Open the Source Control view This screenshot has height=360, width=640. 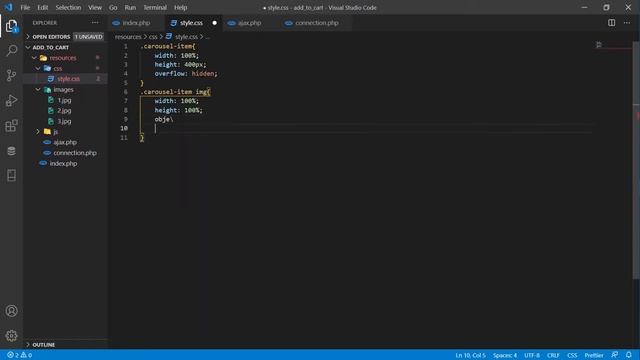tap(11, 76)
